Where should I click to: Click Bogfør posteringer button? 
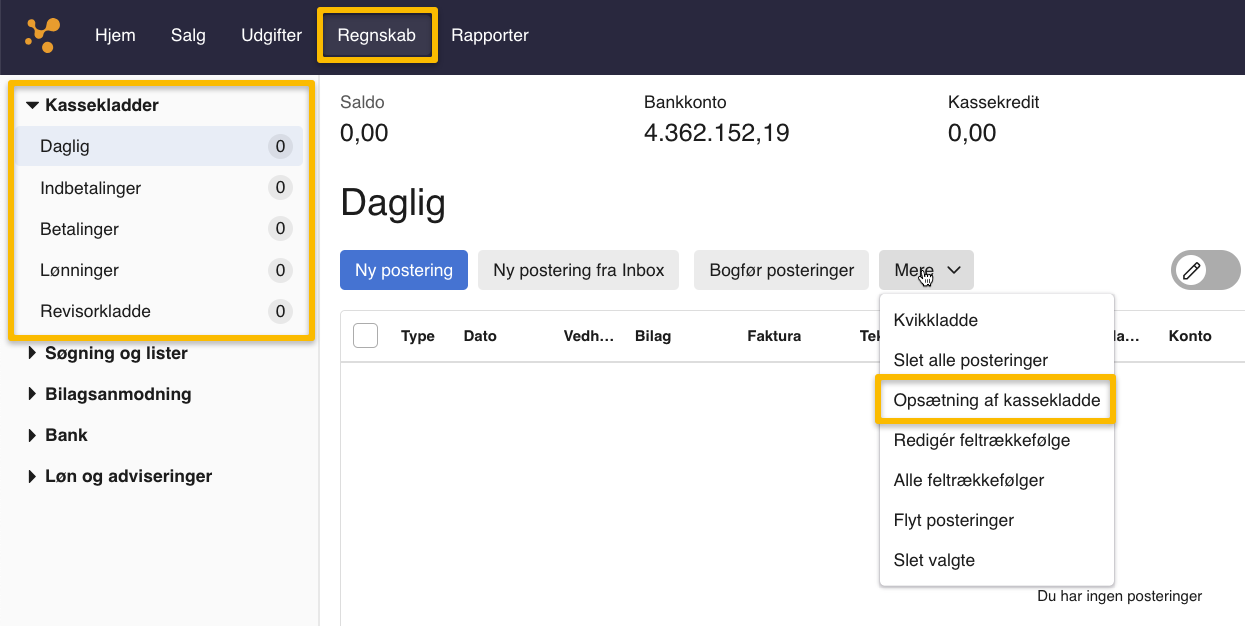click(x=781, y=270)
